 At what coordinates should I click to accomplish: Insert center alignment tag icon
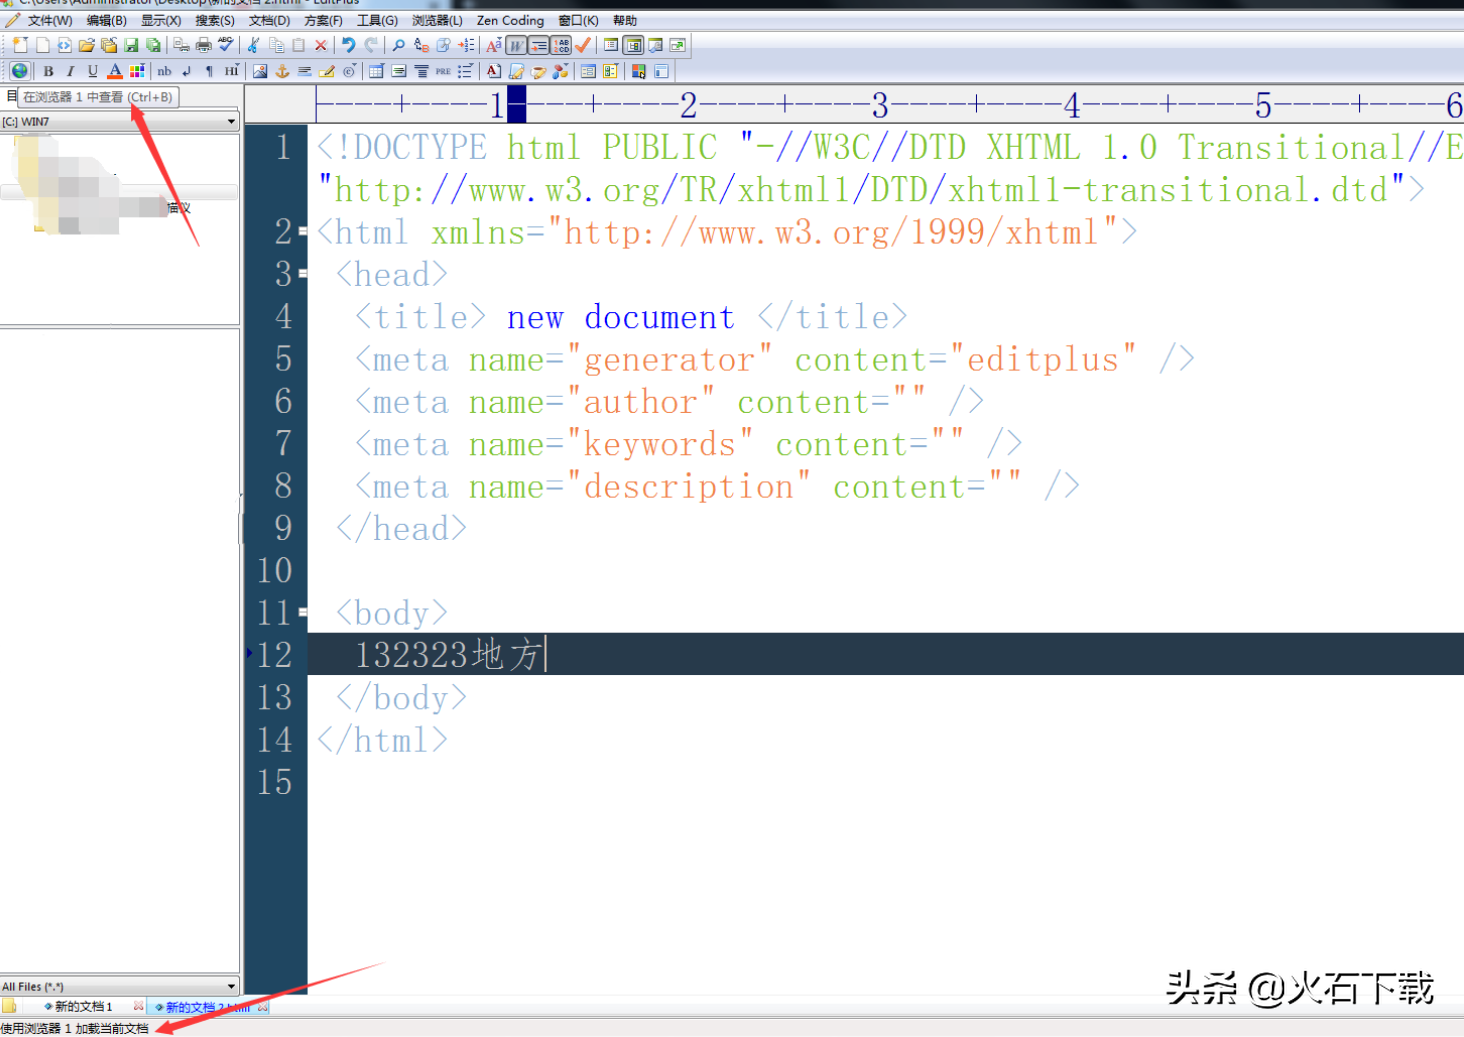(x=421, y=71)
